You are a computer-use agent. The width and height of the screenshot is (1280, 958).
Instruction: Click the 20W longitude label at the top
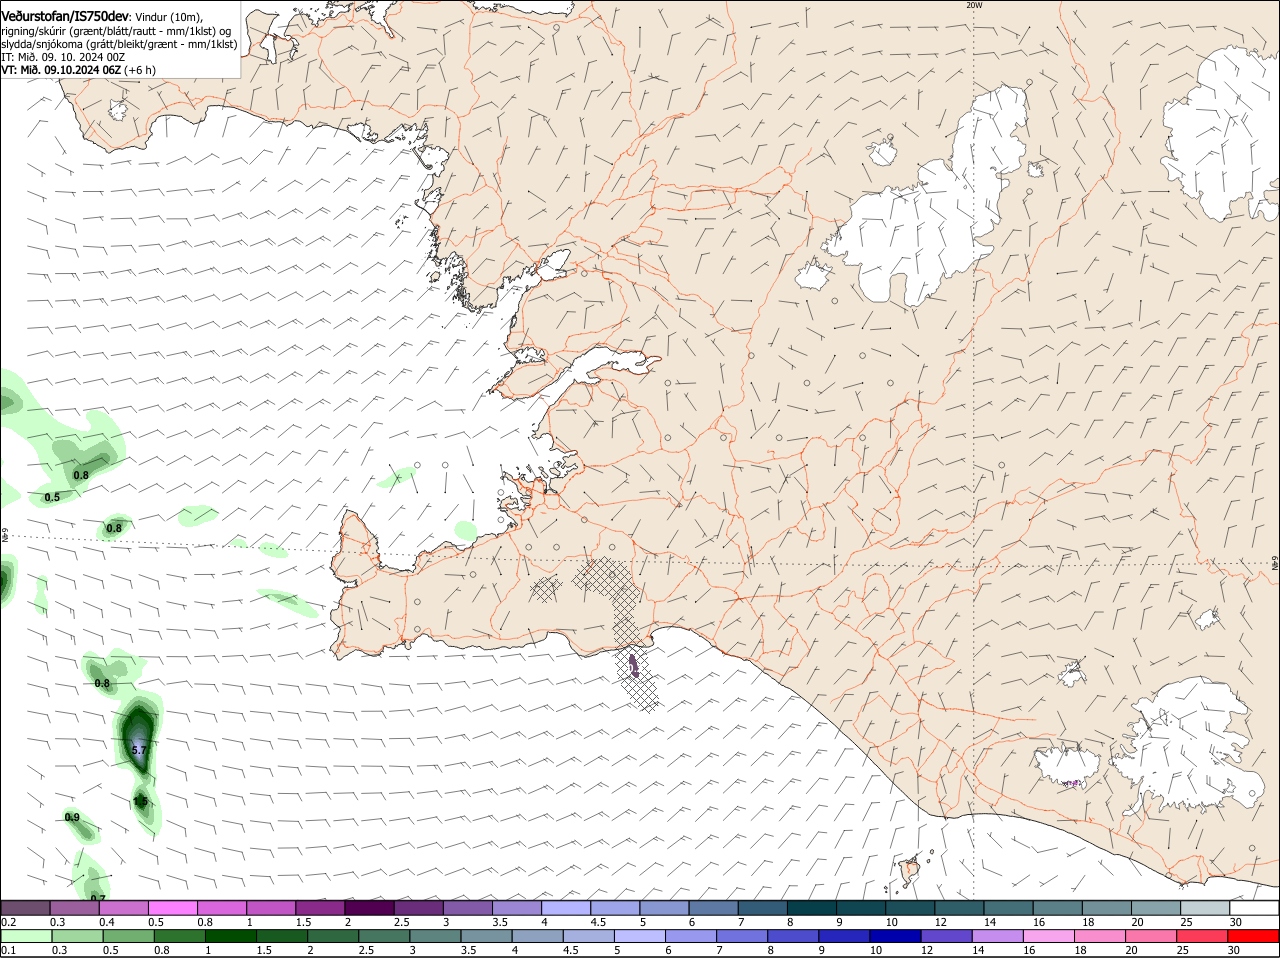click(x=974, y=5)
